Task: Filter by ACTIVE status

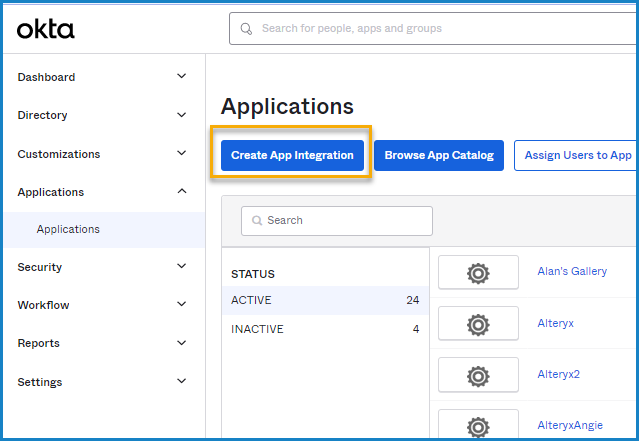Action: pyautogui.click(x=325, y=300)
